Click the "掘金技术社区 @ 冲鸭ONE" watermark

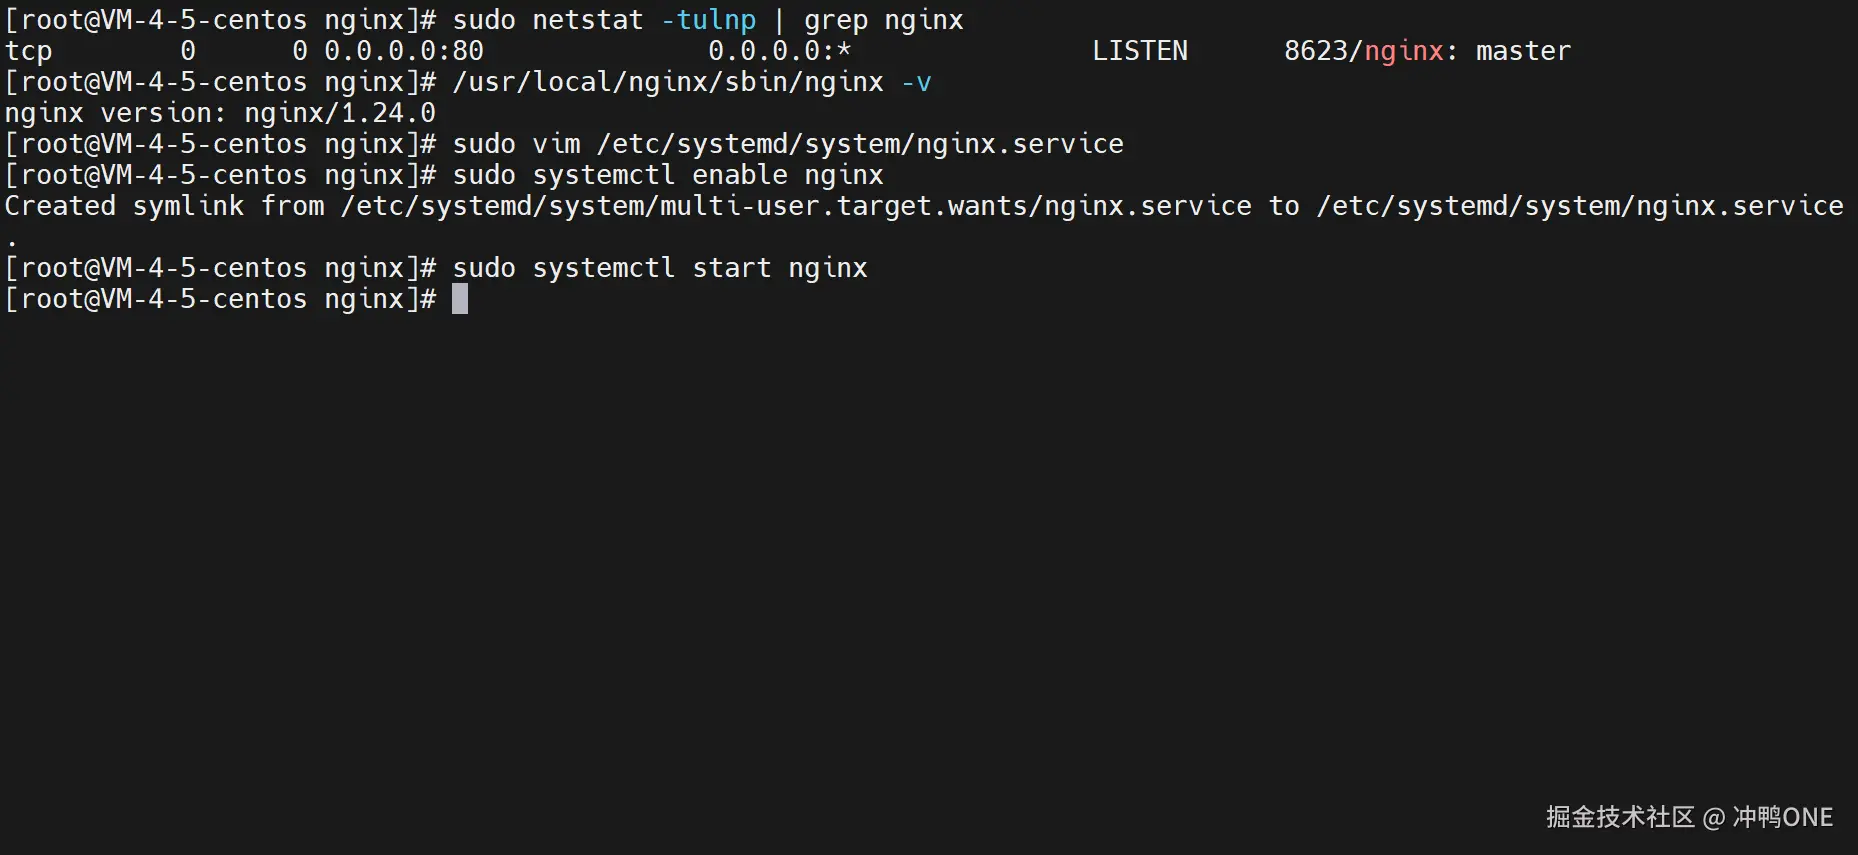coord(1689,817)
